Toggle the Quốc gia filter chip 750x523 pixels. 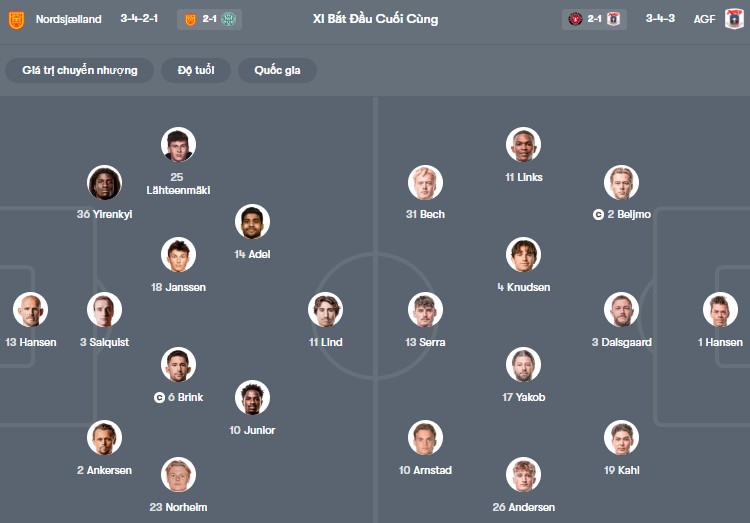click(277, 70)
